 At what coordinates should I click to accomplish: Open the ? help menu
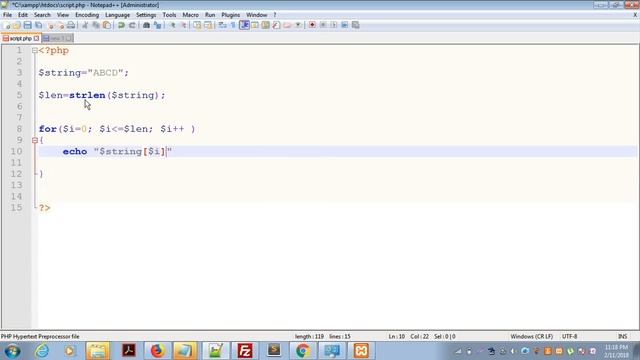(275, 15)
